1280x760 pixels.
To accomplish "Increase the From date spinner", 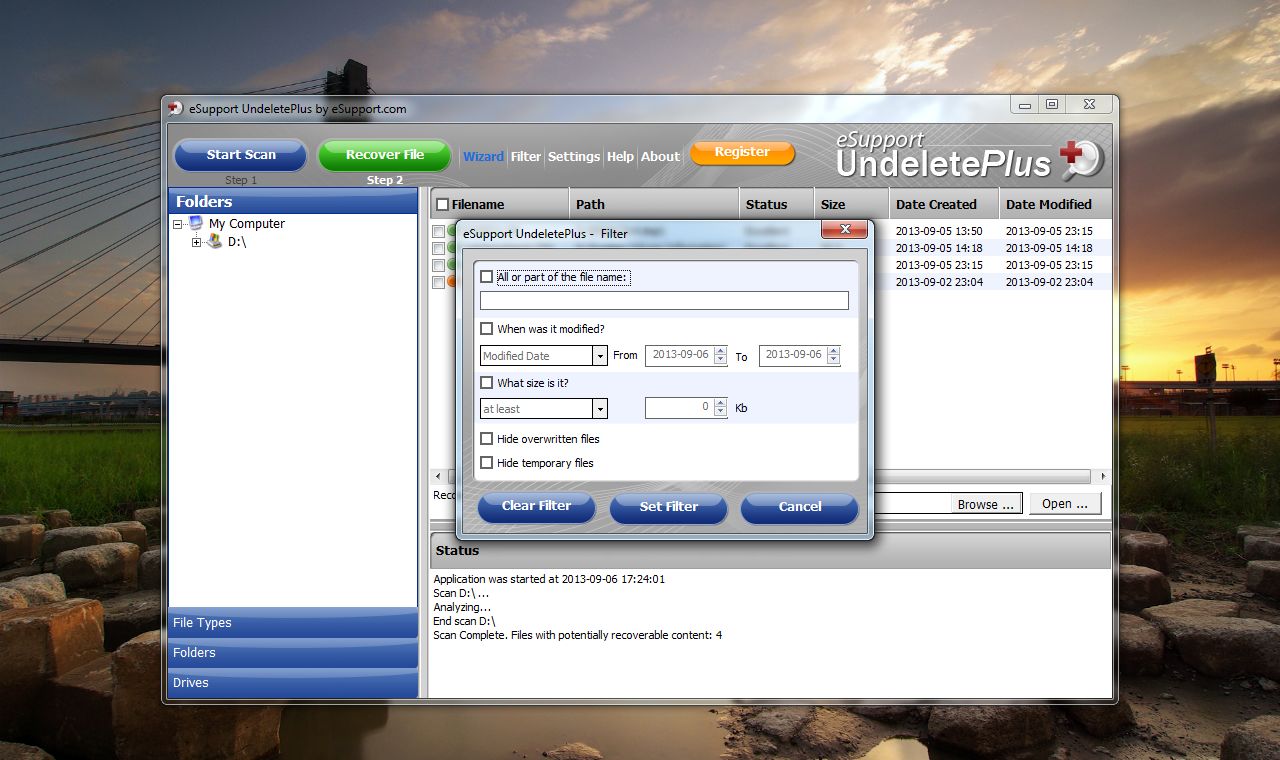I will tap(720, 351).
